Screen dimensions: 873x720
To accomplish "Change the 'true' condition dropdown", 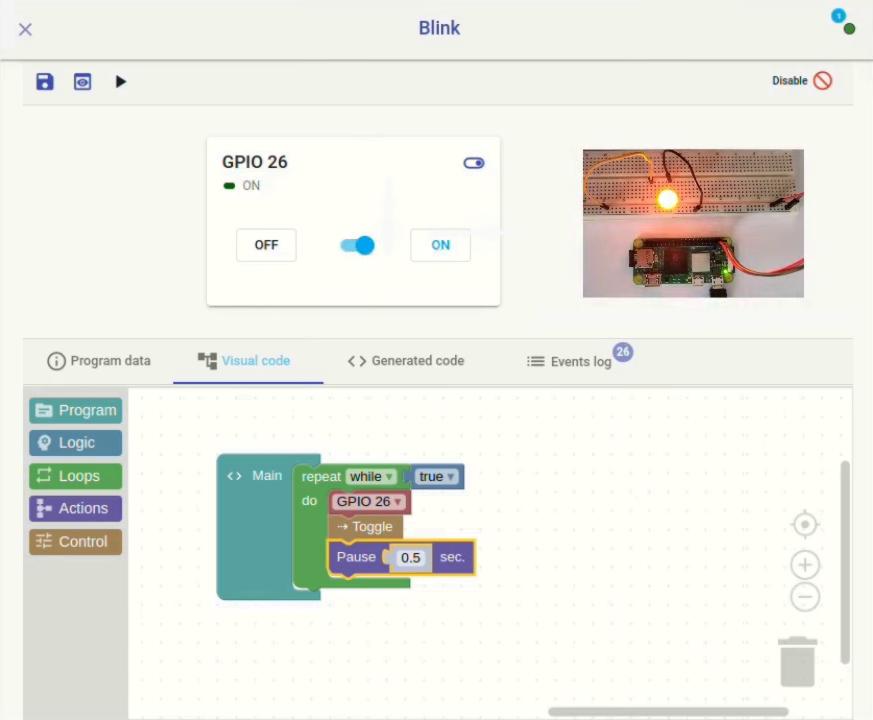I will [x=435, y=477].
